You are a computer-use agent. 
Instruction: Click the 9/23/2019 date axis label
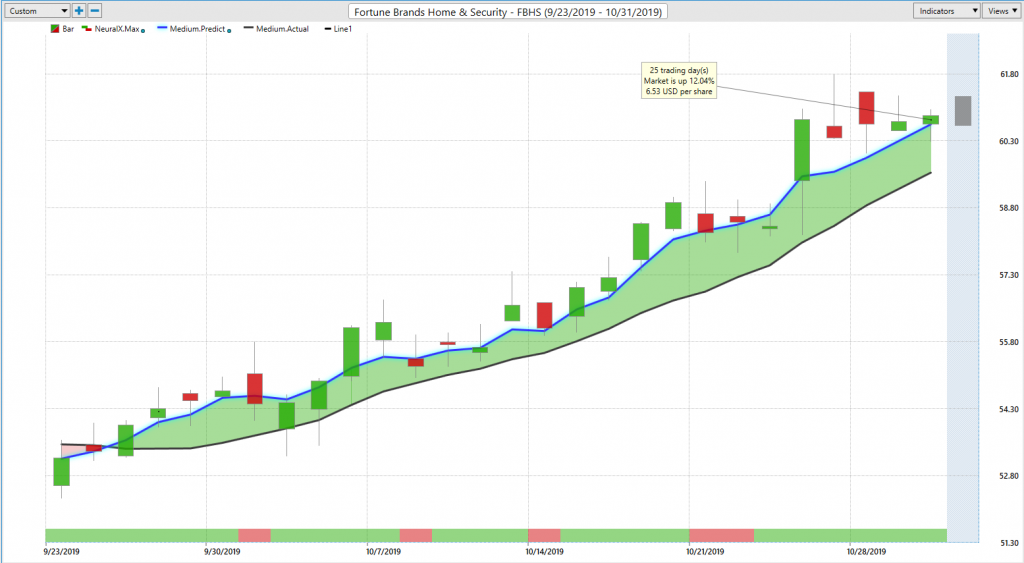pos(62,552)
